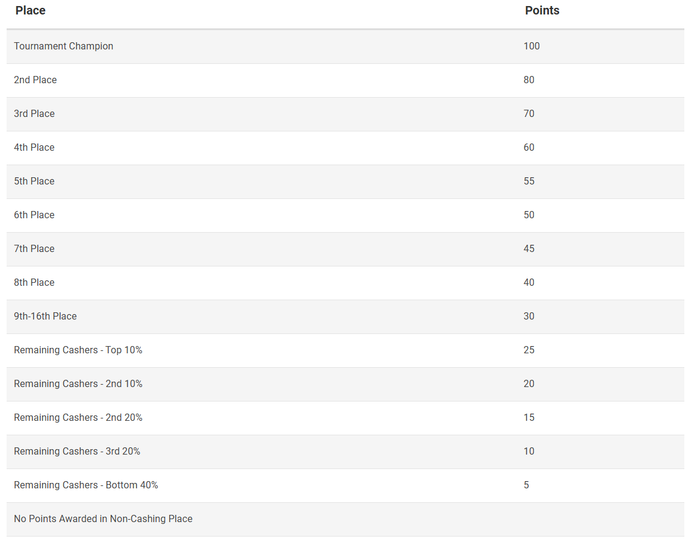Click the No Points Awarded note
Screen dimensions: 700x542
pos(103,519)
